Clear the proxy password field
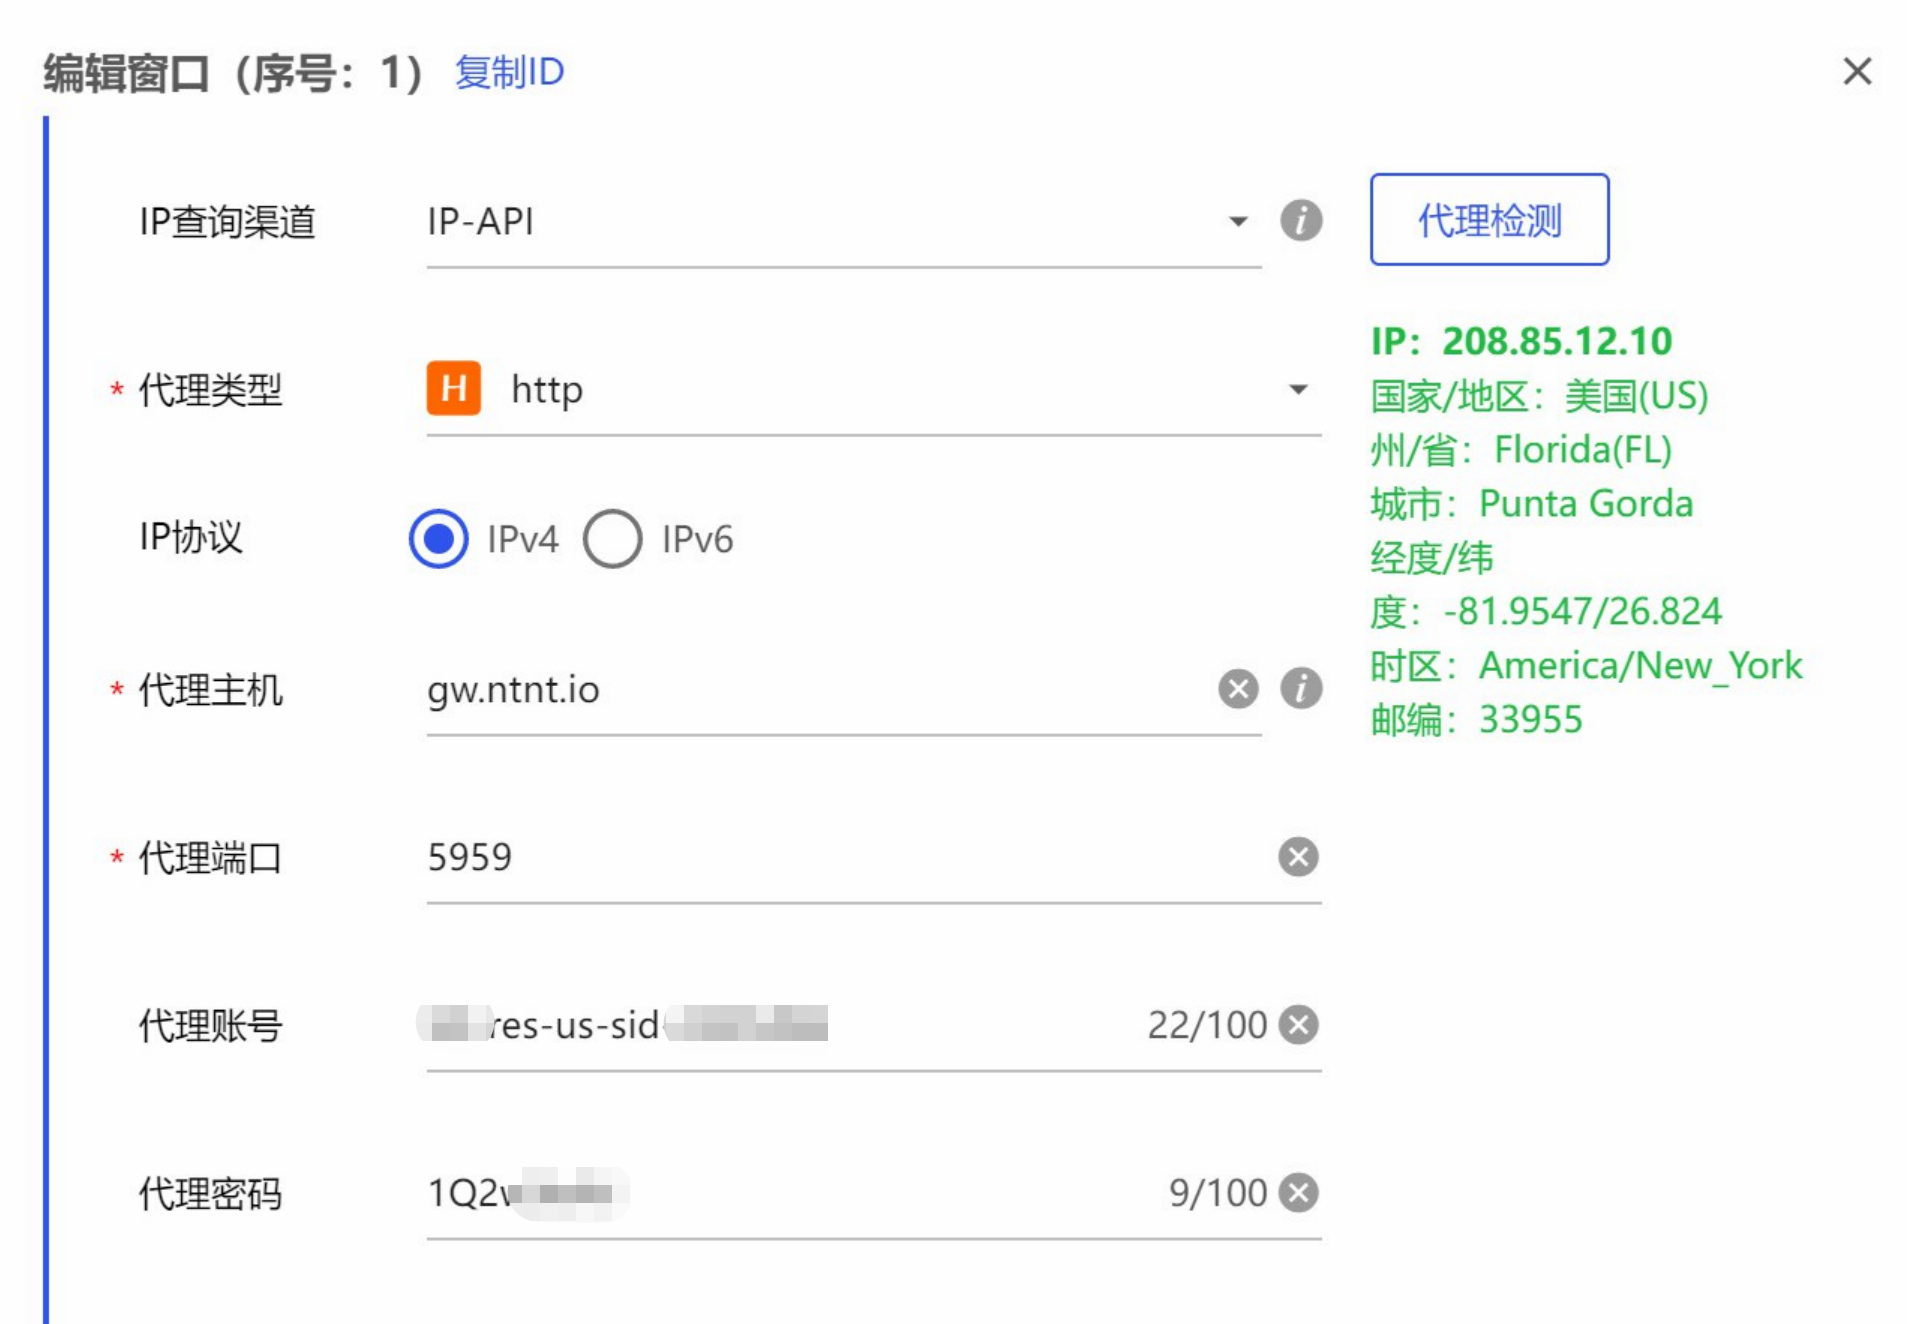The height and width of the screenshot is (1324, 1907). tap(1298, 1193)
